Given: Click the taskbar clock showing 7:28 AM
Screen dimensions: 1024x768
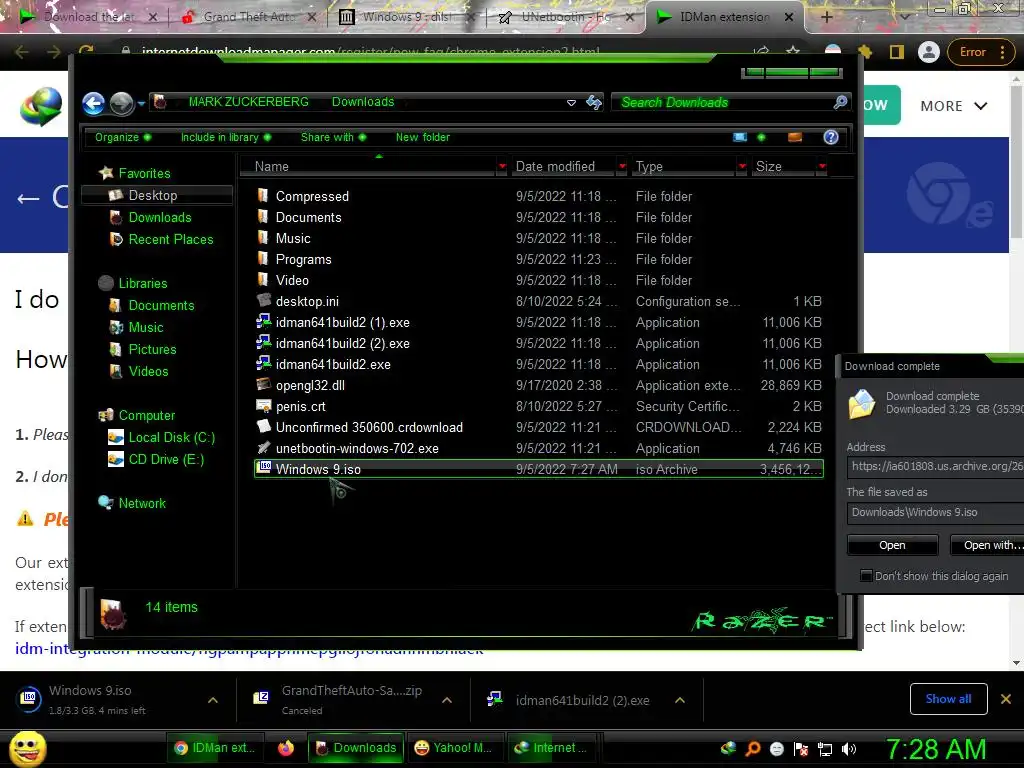Looking at the screenshot, I should pyautogui.click(x=936, y=748).
